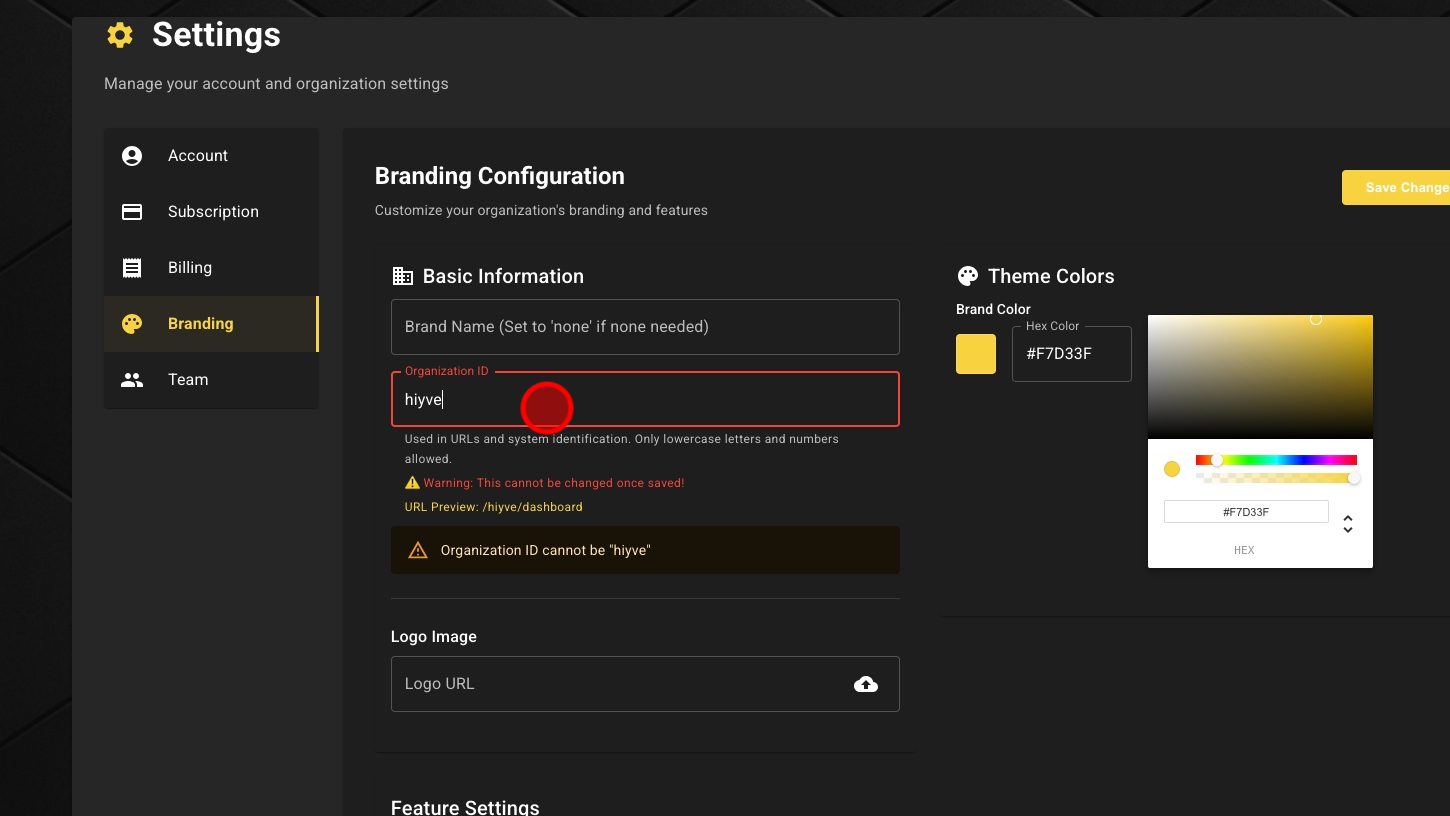Click the Account person icon
This screenshot has width=1450, height=816.
pos(132,156)
